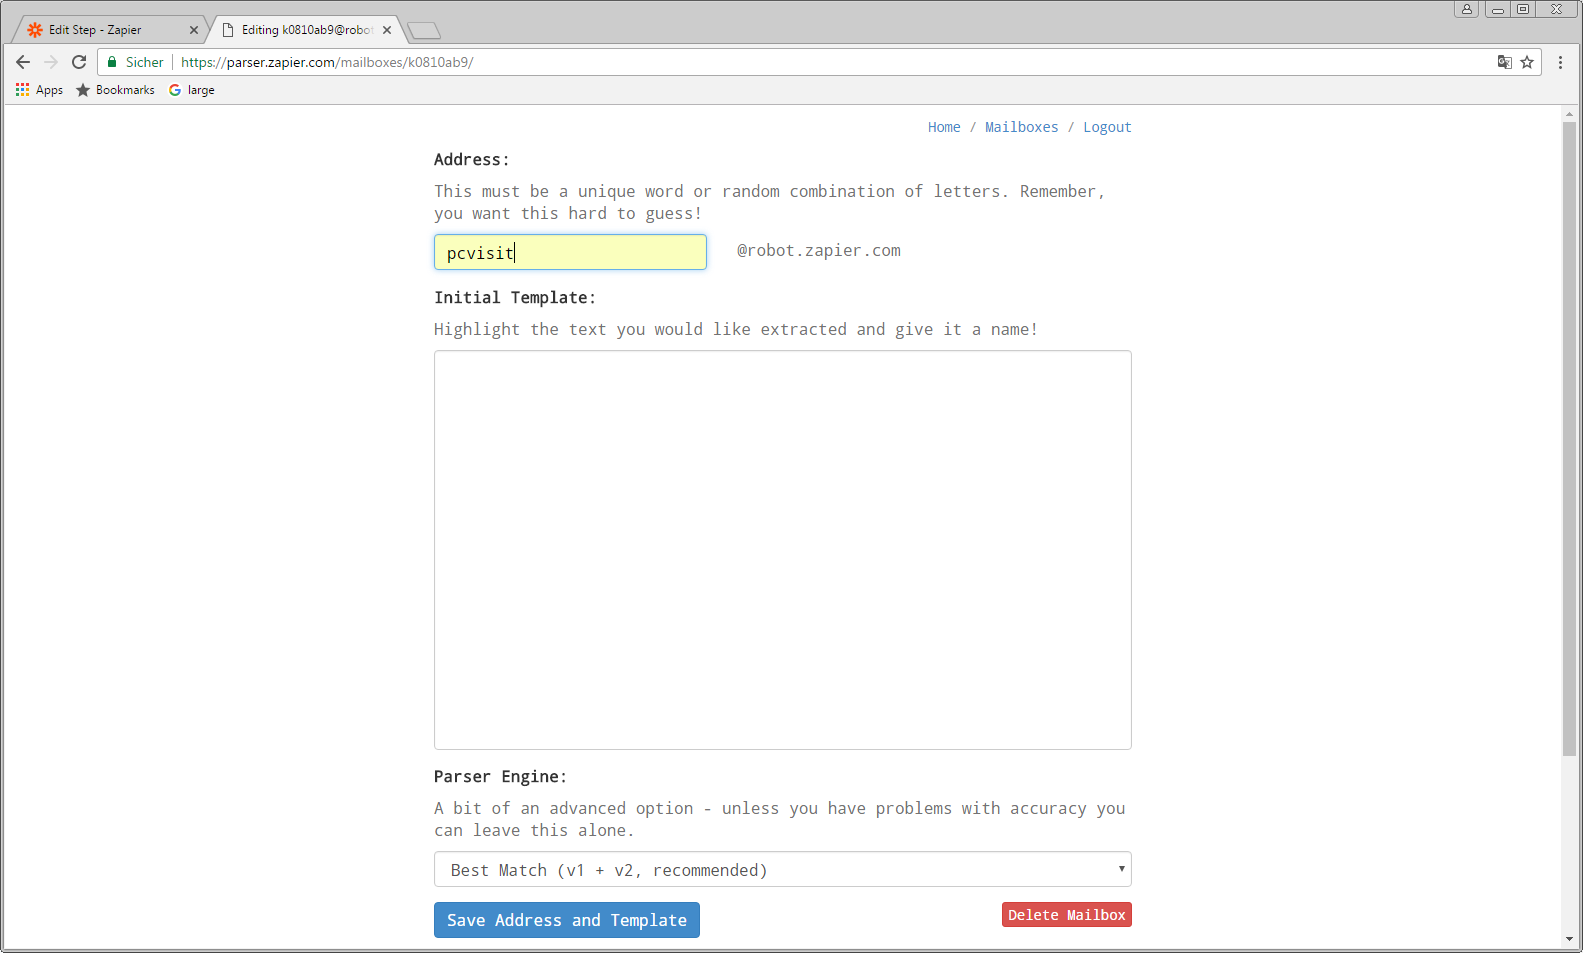Close the 'Edit Step - Zapier' tab
The width and height of the screenshot is (1583, 953).
(x=194, y=30)
